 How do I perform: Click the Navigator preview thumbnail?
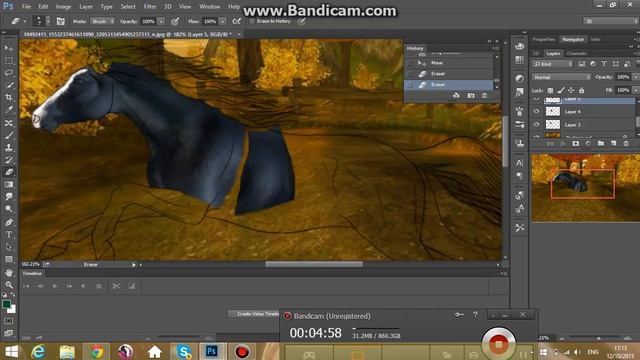coord(586,188)
